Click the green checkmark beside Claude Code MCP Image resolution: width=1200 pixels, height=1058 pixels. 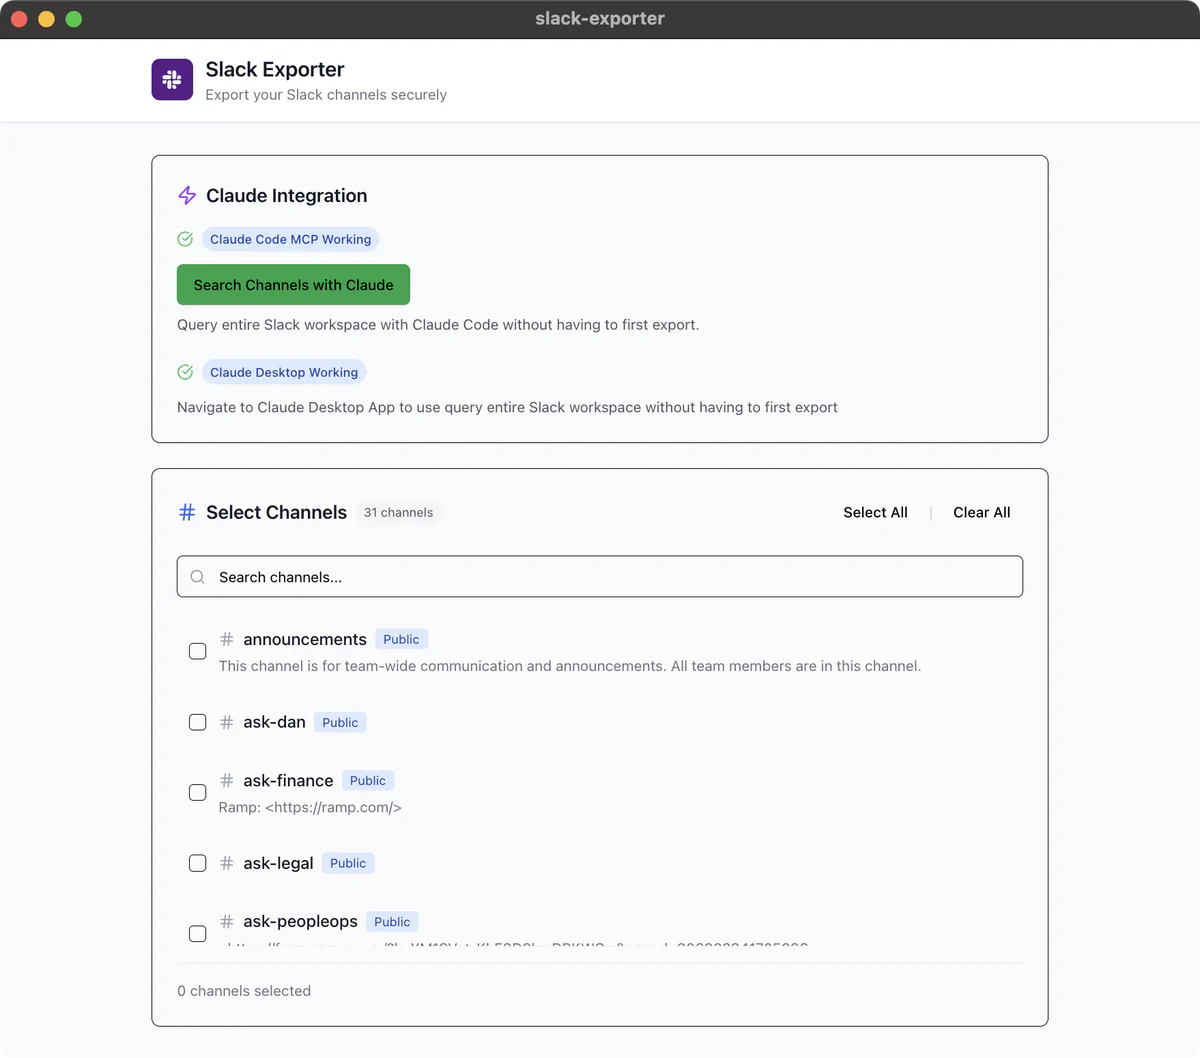(x=185, y=239)
